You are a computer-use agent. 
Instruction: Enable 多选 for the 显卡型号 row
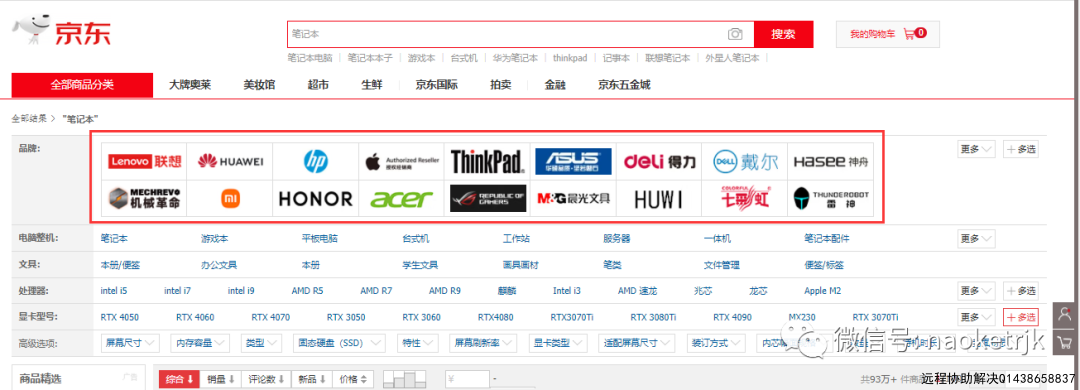coord(1021,317)
